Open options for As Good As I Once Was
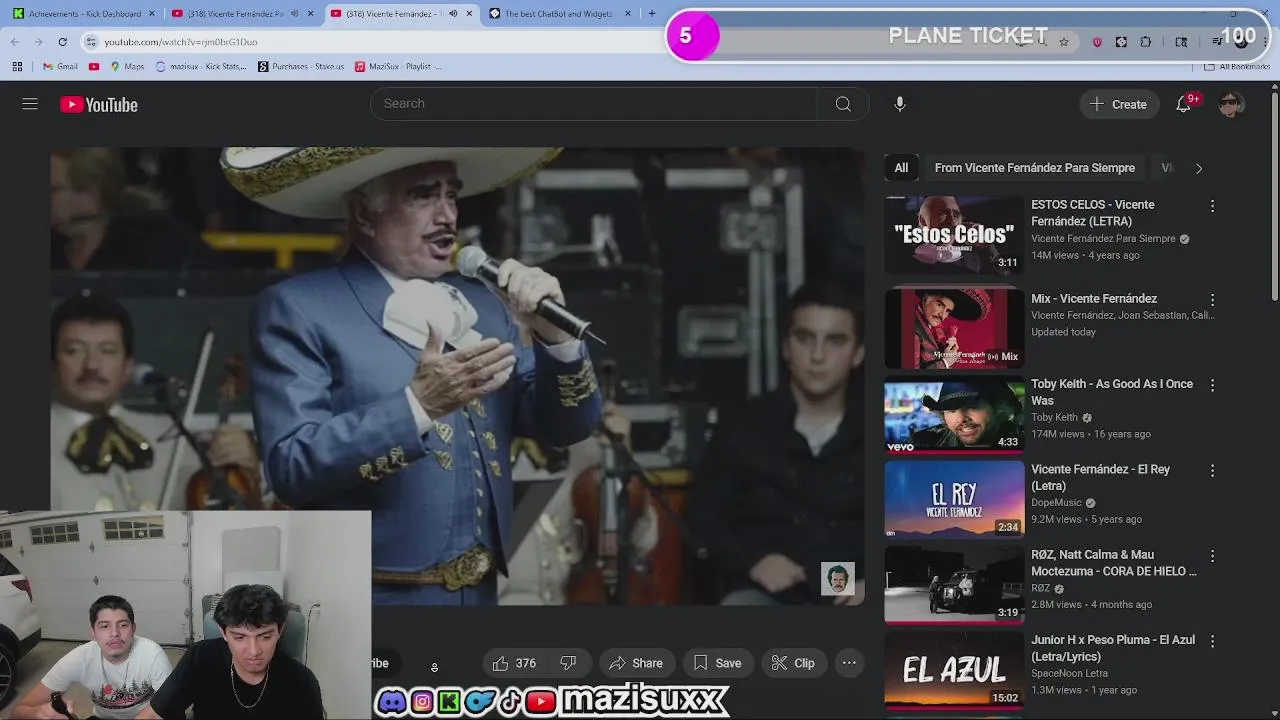Image resolution: width=1280 pixels, height=720 pixels. 1212,385
